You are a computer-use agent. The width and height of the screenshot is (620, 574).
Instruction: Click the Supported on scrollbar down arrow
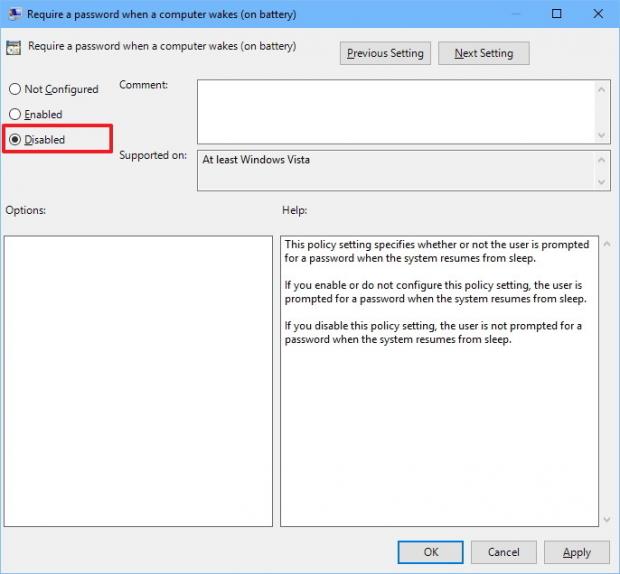click(602, 182)
